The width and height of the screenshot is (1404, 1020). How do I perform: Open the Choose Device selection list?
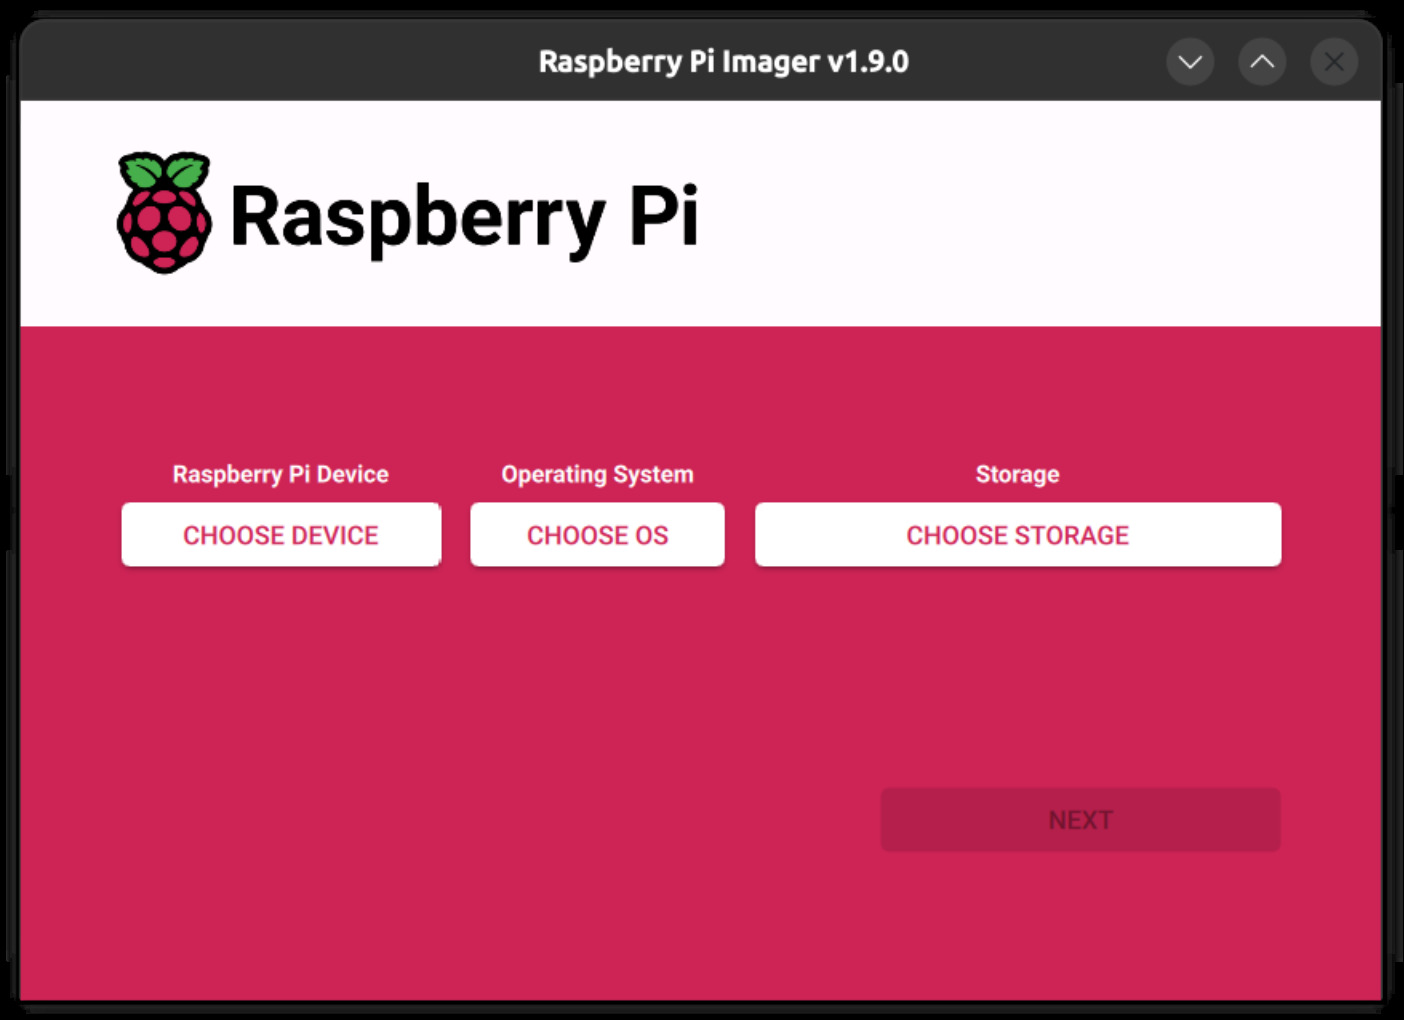[281, 535]
